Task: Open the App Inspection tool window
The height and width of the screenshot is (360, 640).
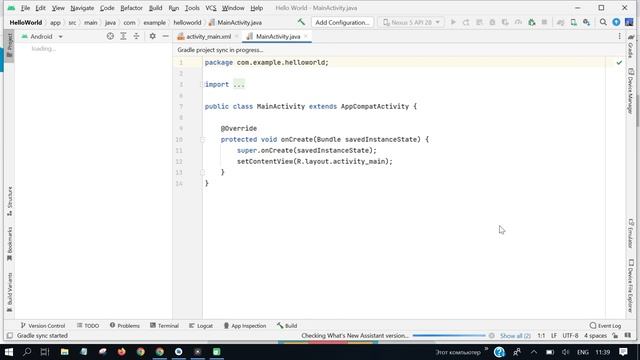Action: coord(245,326)
